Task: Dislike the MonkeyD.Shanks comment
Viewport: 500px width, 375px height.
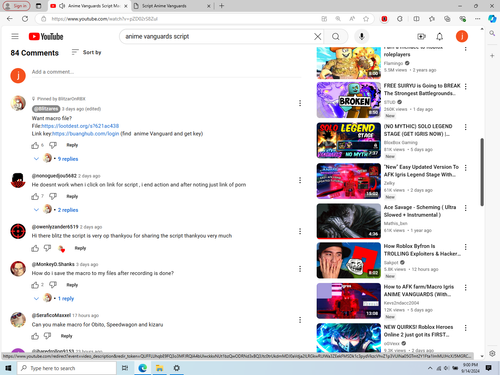Action: 53,285
